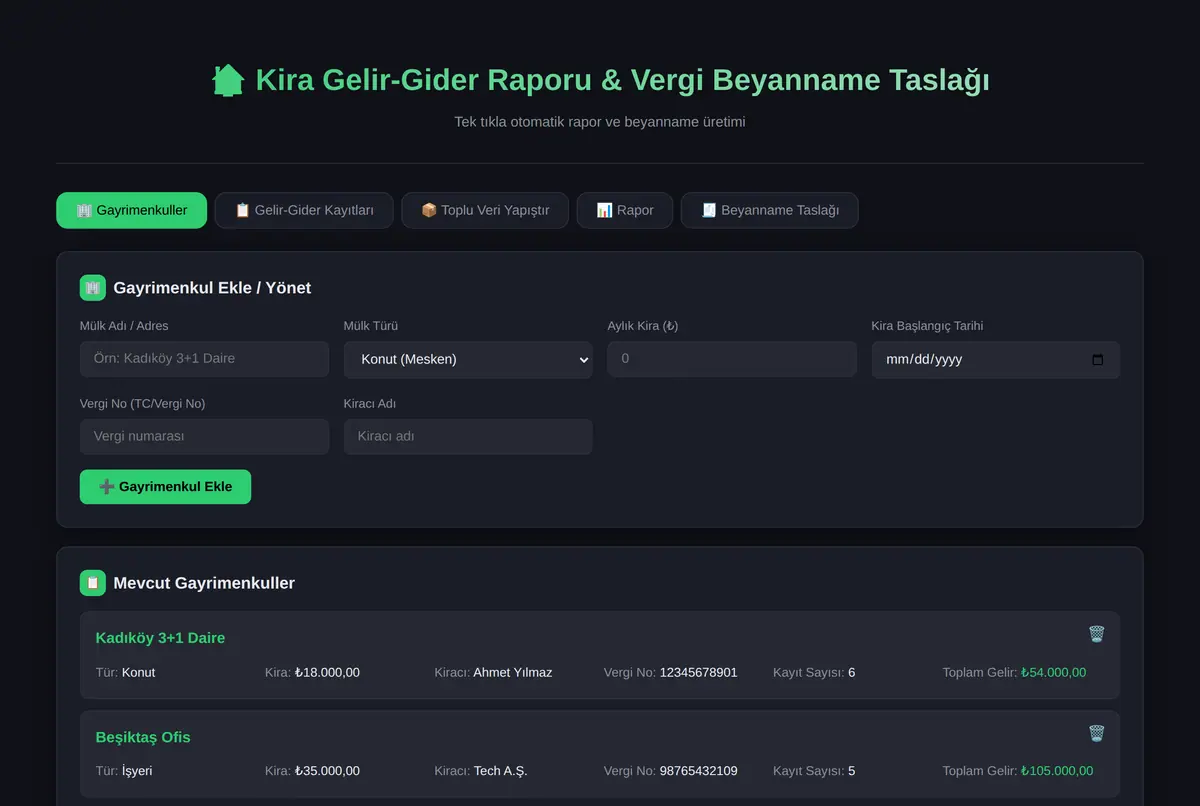Open the date picker calendar icon

point(1097,360)
